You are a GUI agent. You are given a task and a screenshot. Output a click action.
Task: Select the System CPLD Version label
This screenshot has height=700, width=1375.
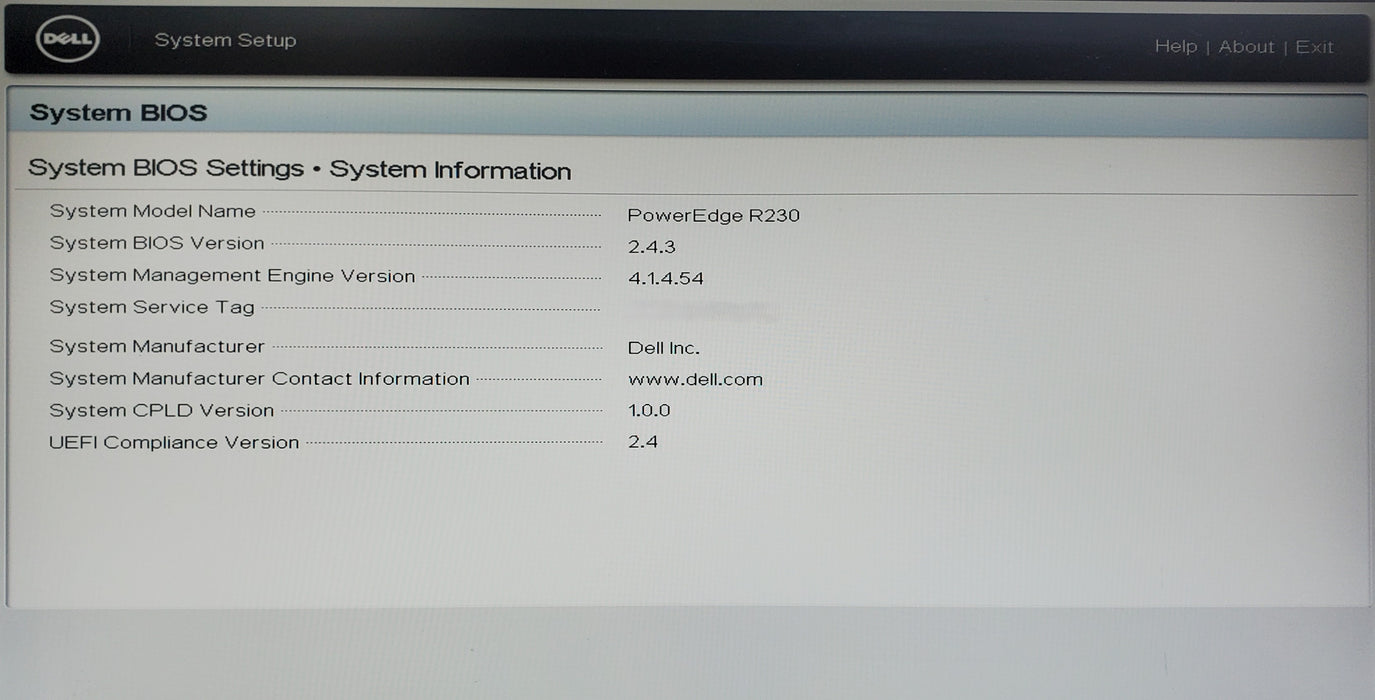pyautogui.click(x=161, y=410)
